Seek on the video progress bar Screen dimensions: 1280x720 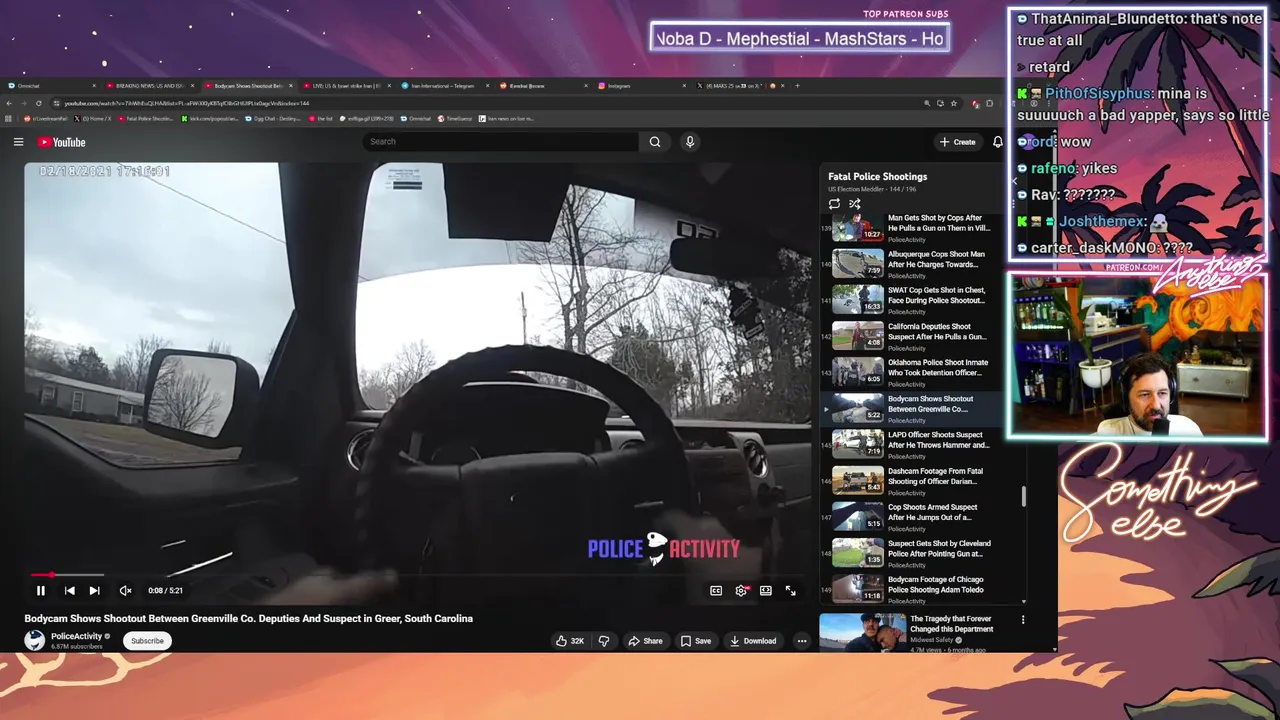420,575
